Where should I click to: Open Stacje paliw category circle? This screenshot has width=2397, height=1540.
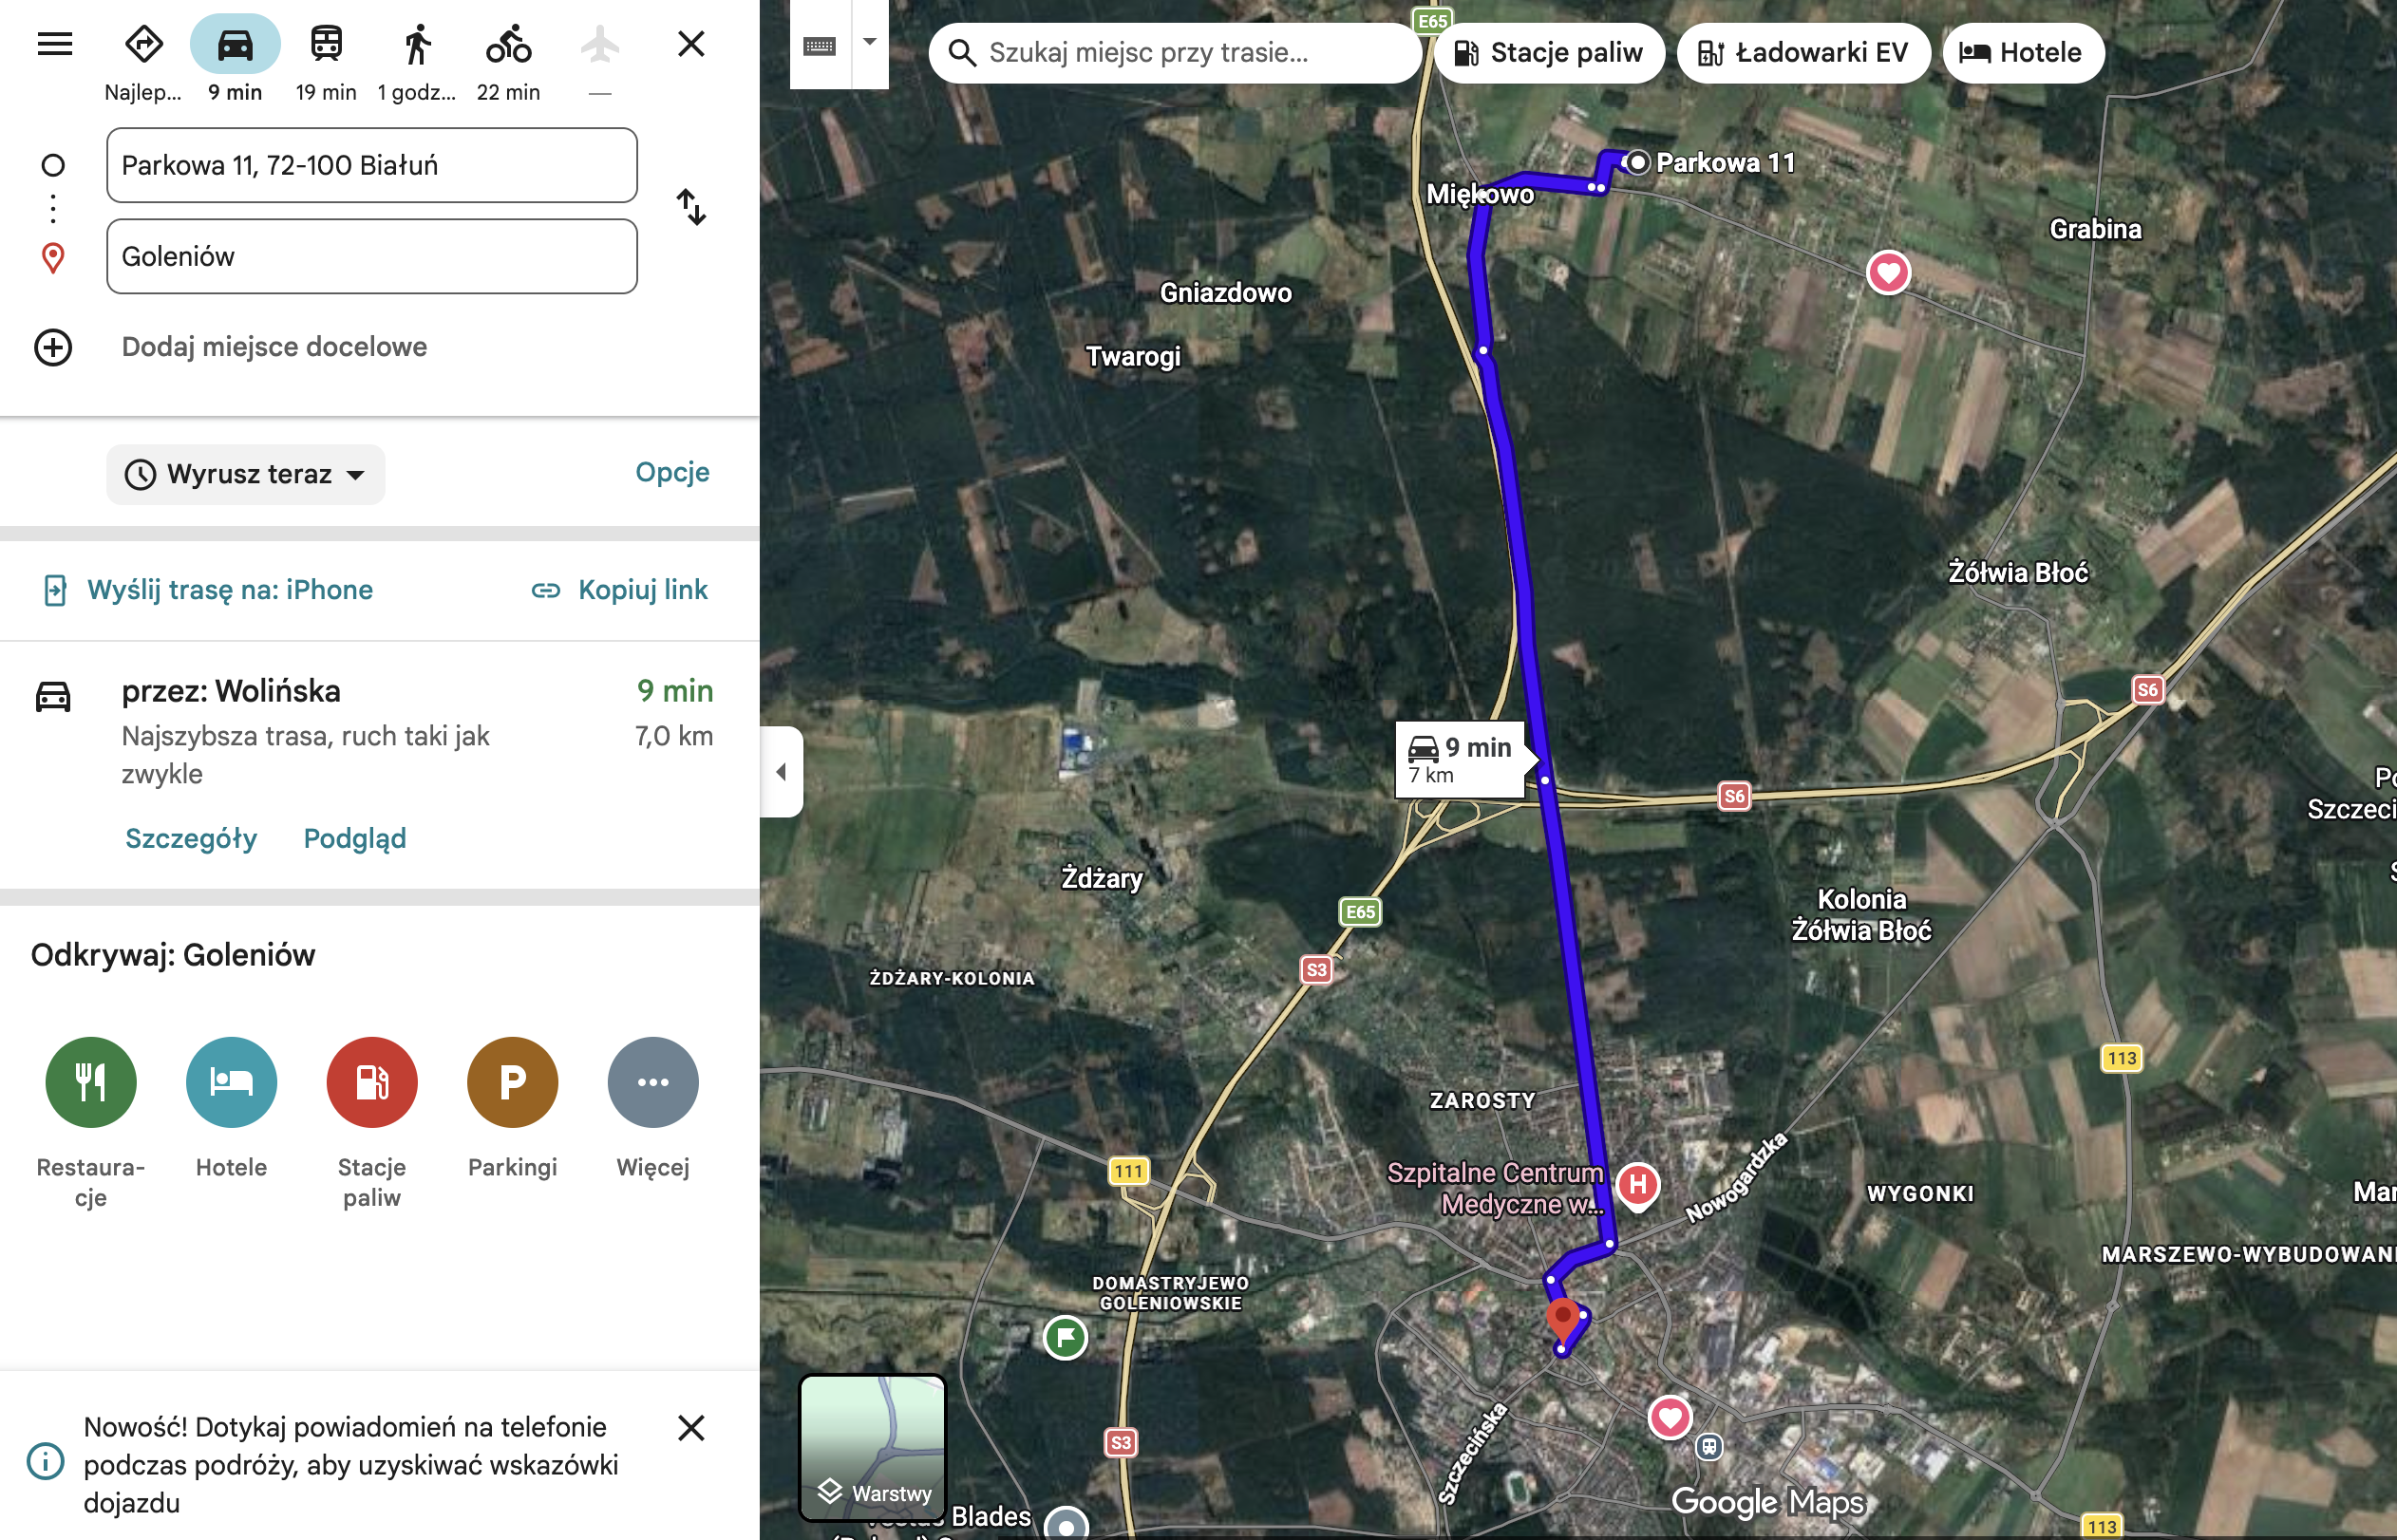[372, 1082]
